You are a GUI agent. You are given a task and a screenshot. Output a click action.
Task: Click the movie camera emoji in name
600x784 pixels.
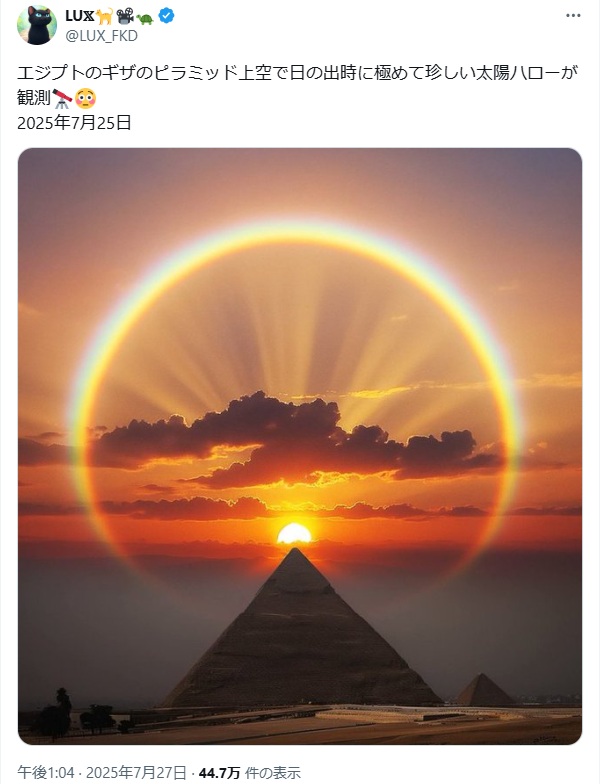(125, 16)
